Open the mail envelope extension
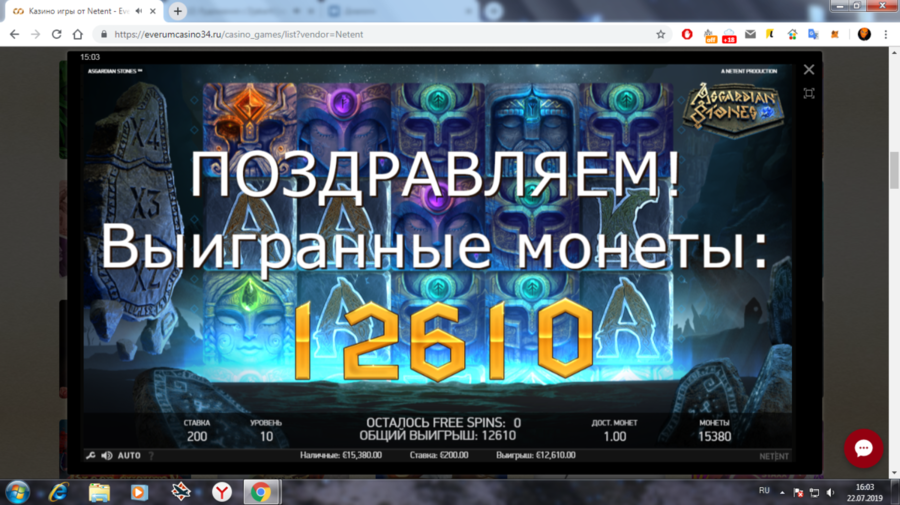Viewport: 900px width, 505px height. (750, 34)
